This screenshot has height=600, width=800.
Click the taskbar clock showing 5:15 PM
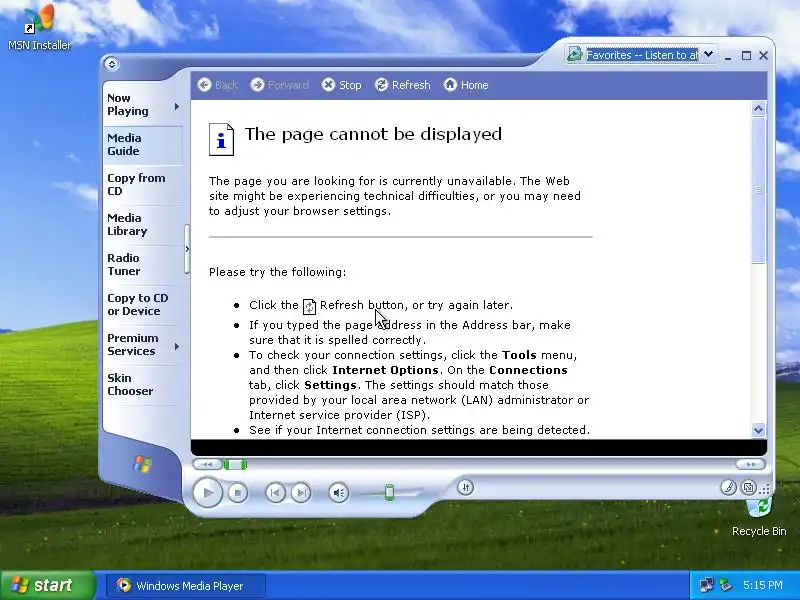pyautogui.click(x=762, y=585)
